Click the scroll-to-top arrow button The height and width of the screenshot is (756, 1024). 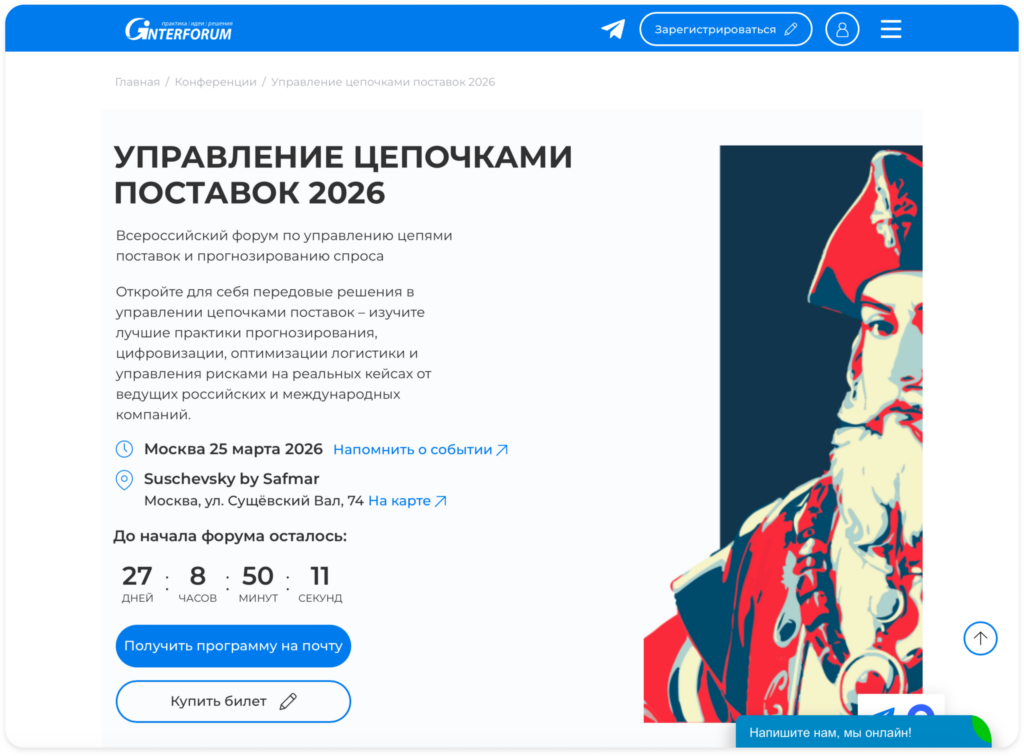click(980, 638)
